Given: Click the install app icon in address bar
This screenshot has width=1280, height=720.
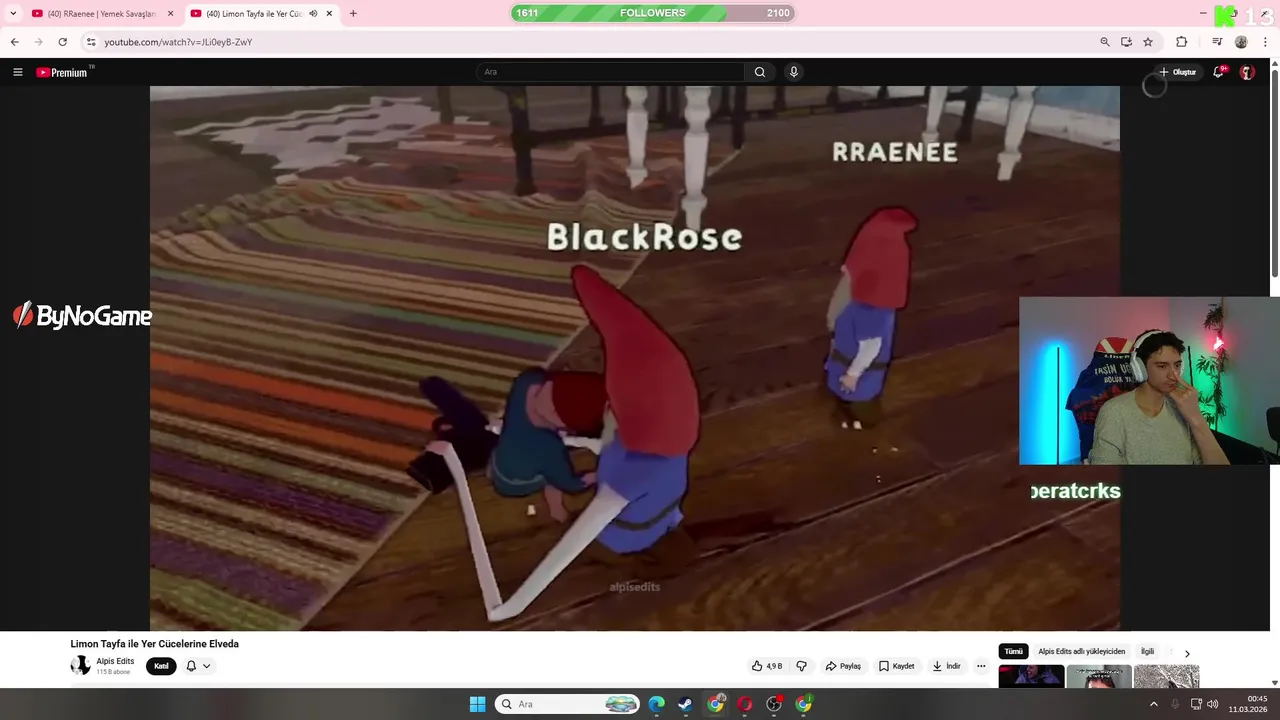Looking at the screenshot, I should coord(1126,42).
